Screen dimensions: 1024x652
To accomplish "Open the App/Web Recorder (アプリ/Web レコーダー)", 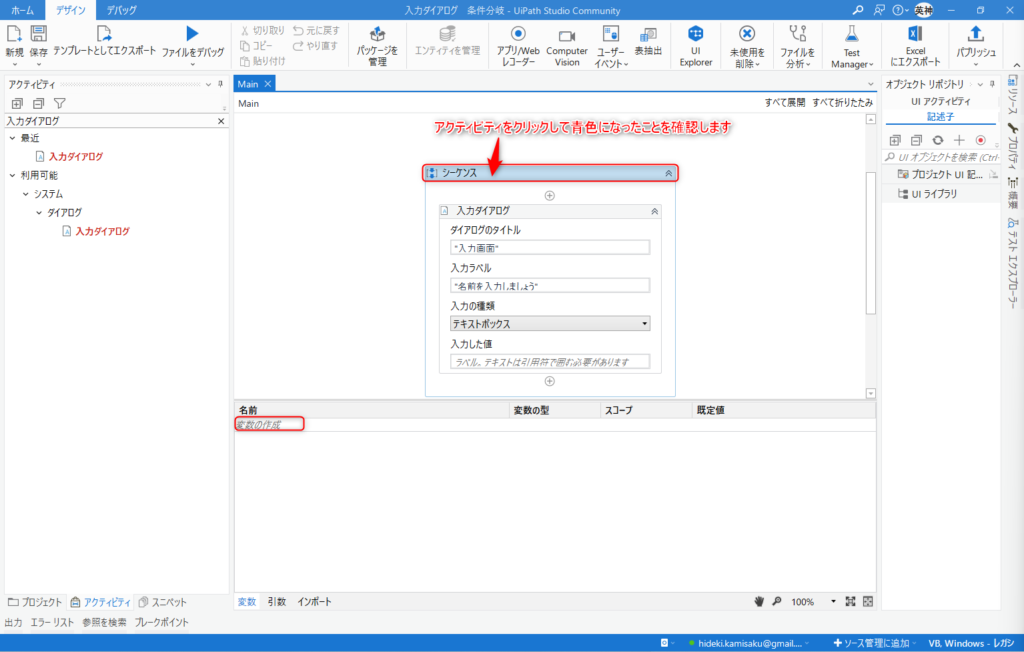I will 518,45.
